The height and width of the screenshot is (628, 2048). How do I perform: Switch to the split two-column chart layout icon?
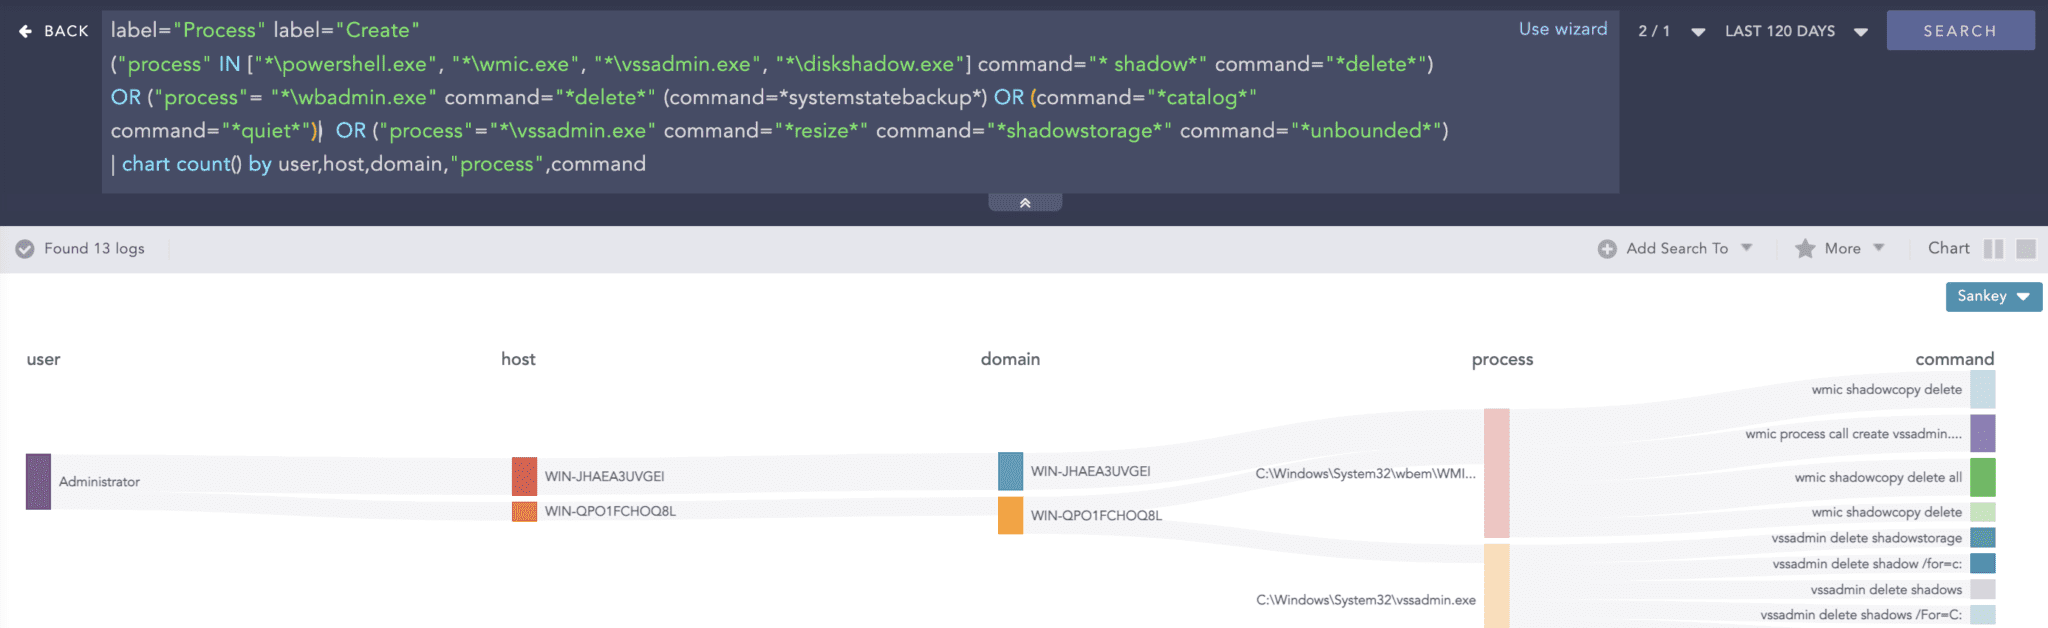[1993, 249]
